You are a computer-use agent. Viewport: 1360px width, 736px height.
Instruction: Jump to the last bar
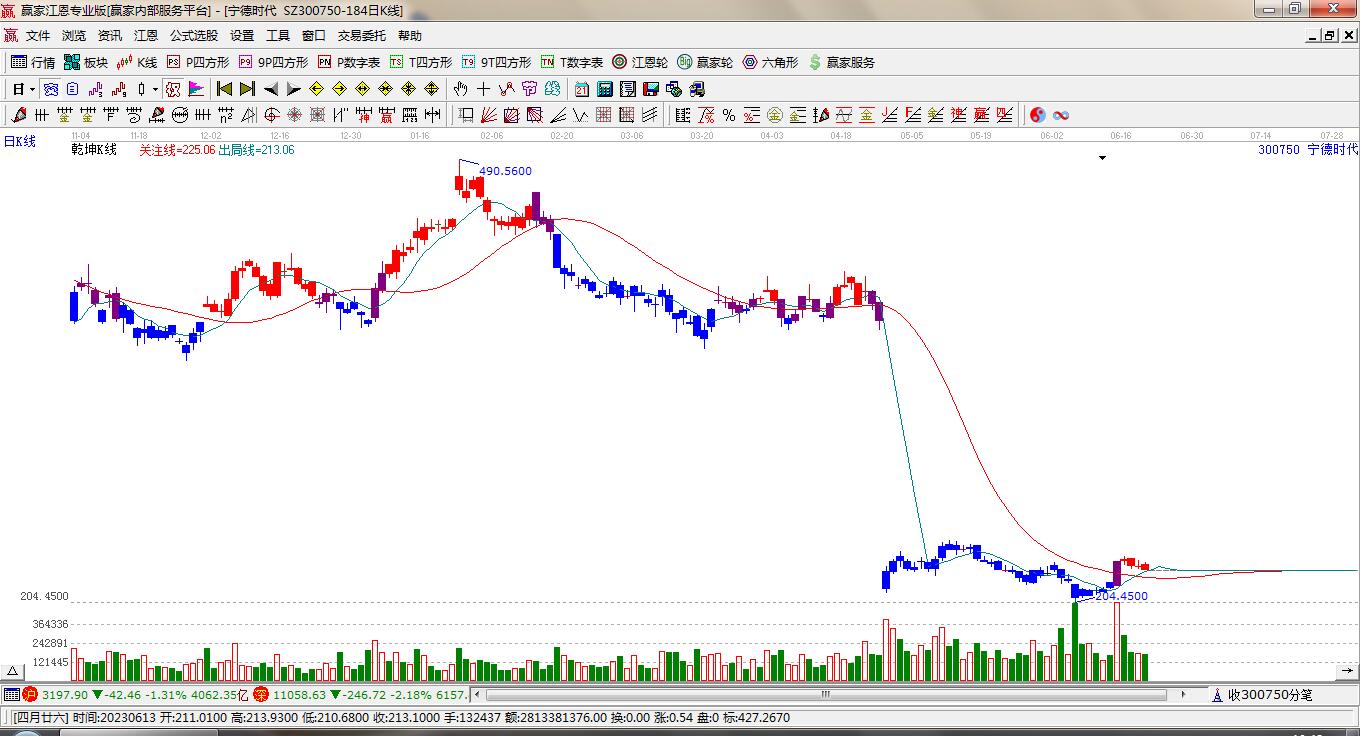247,89
